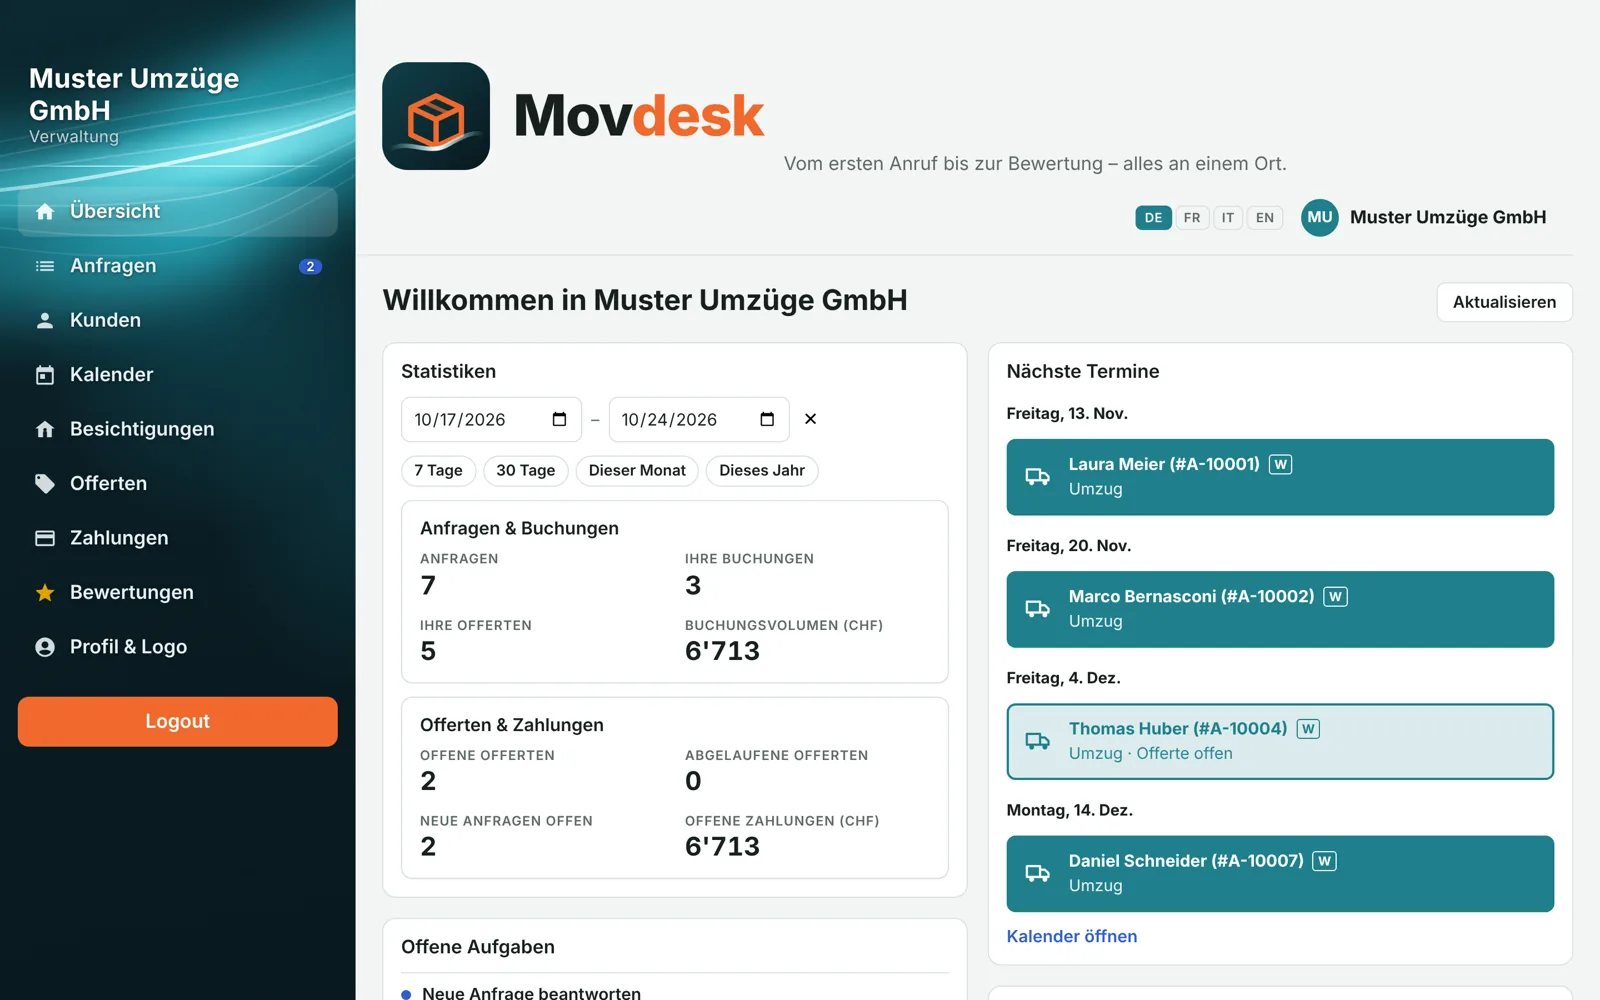Select the 7 Tage range chip
Image resolution: width=1600 pixels, height=1000 pixels.
pos(439,470)
